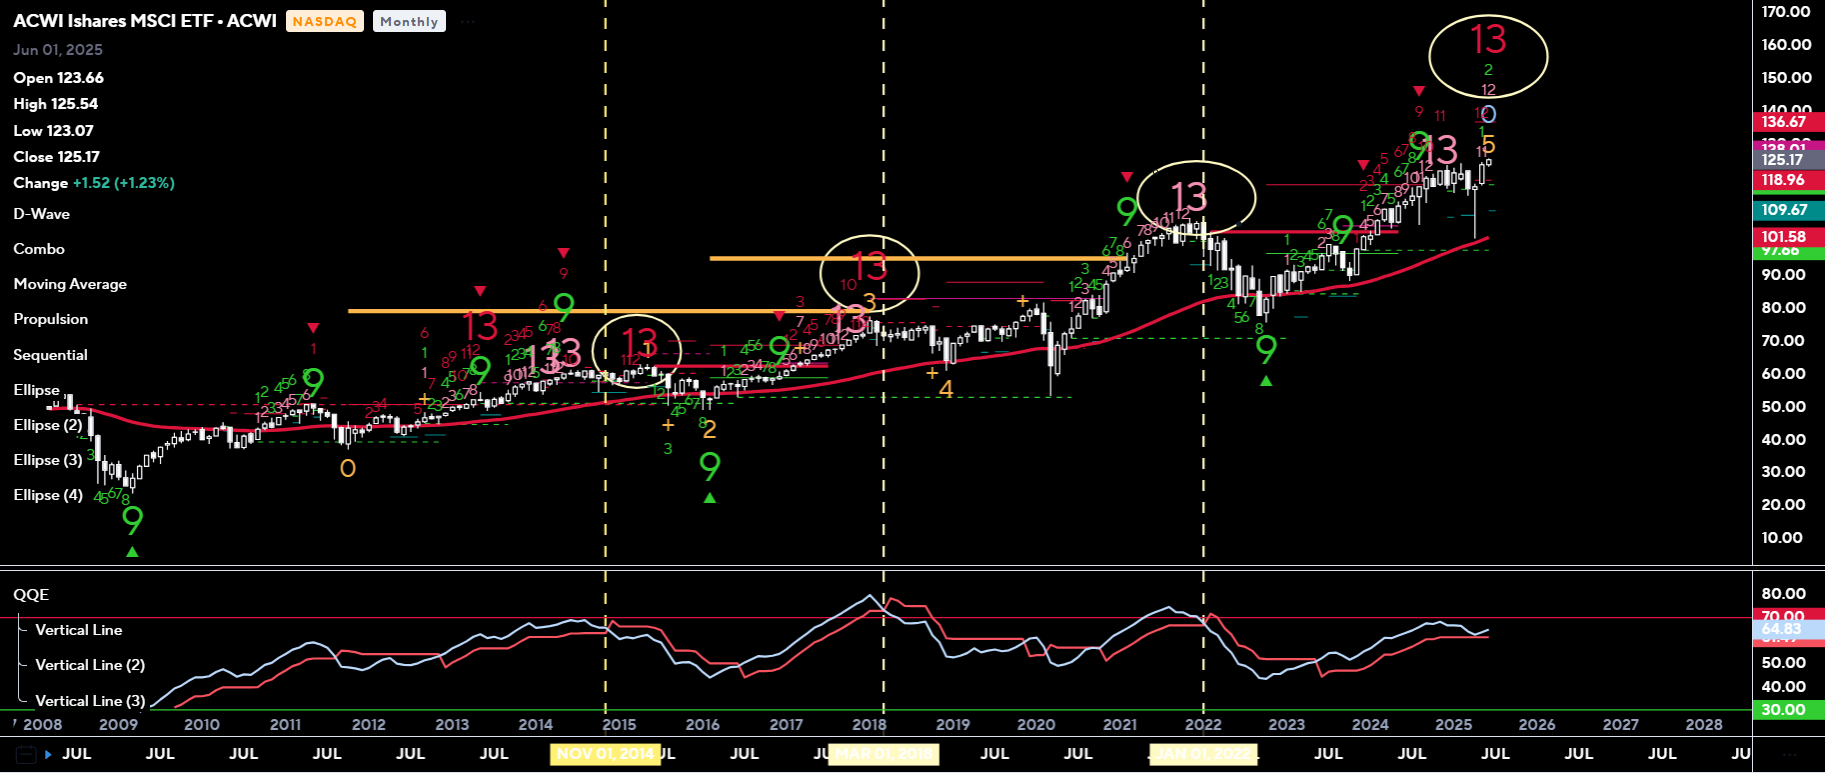1825x783 pixels.
Task: Toggle the Moving Average indicator label
Action: [x=70, y=284]
